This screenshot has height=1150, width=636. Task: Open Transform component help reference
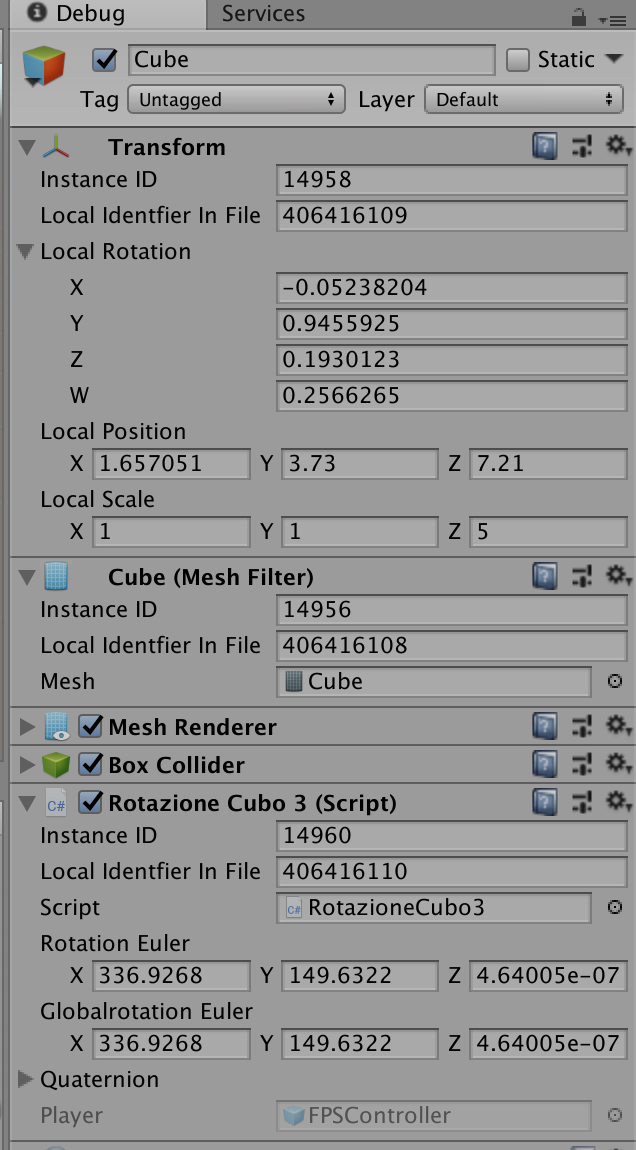click(x=544, y=147)
